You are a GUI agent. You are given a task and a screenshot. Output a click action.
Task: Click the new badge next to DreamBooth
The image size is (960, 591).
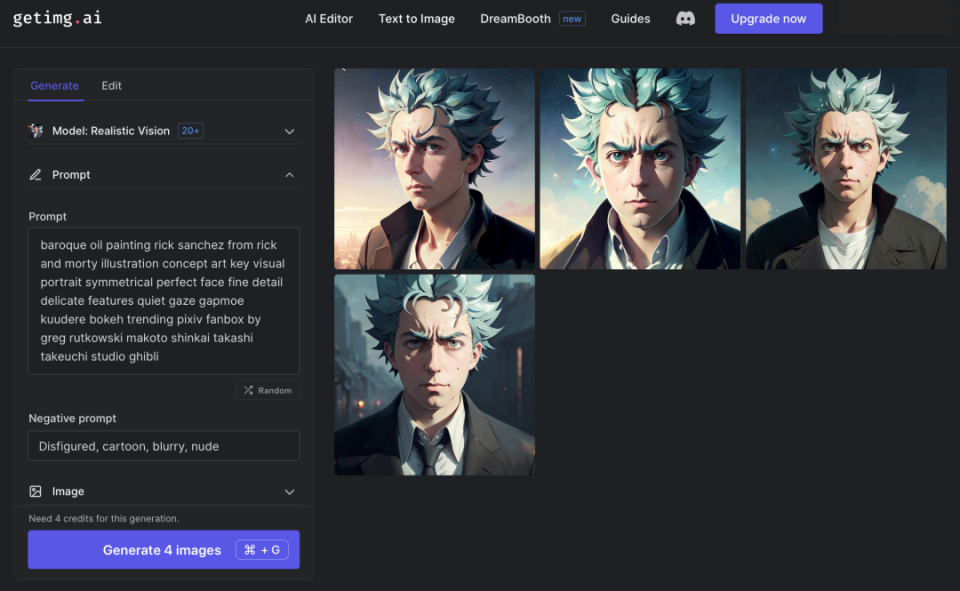[x=572, y=19]
